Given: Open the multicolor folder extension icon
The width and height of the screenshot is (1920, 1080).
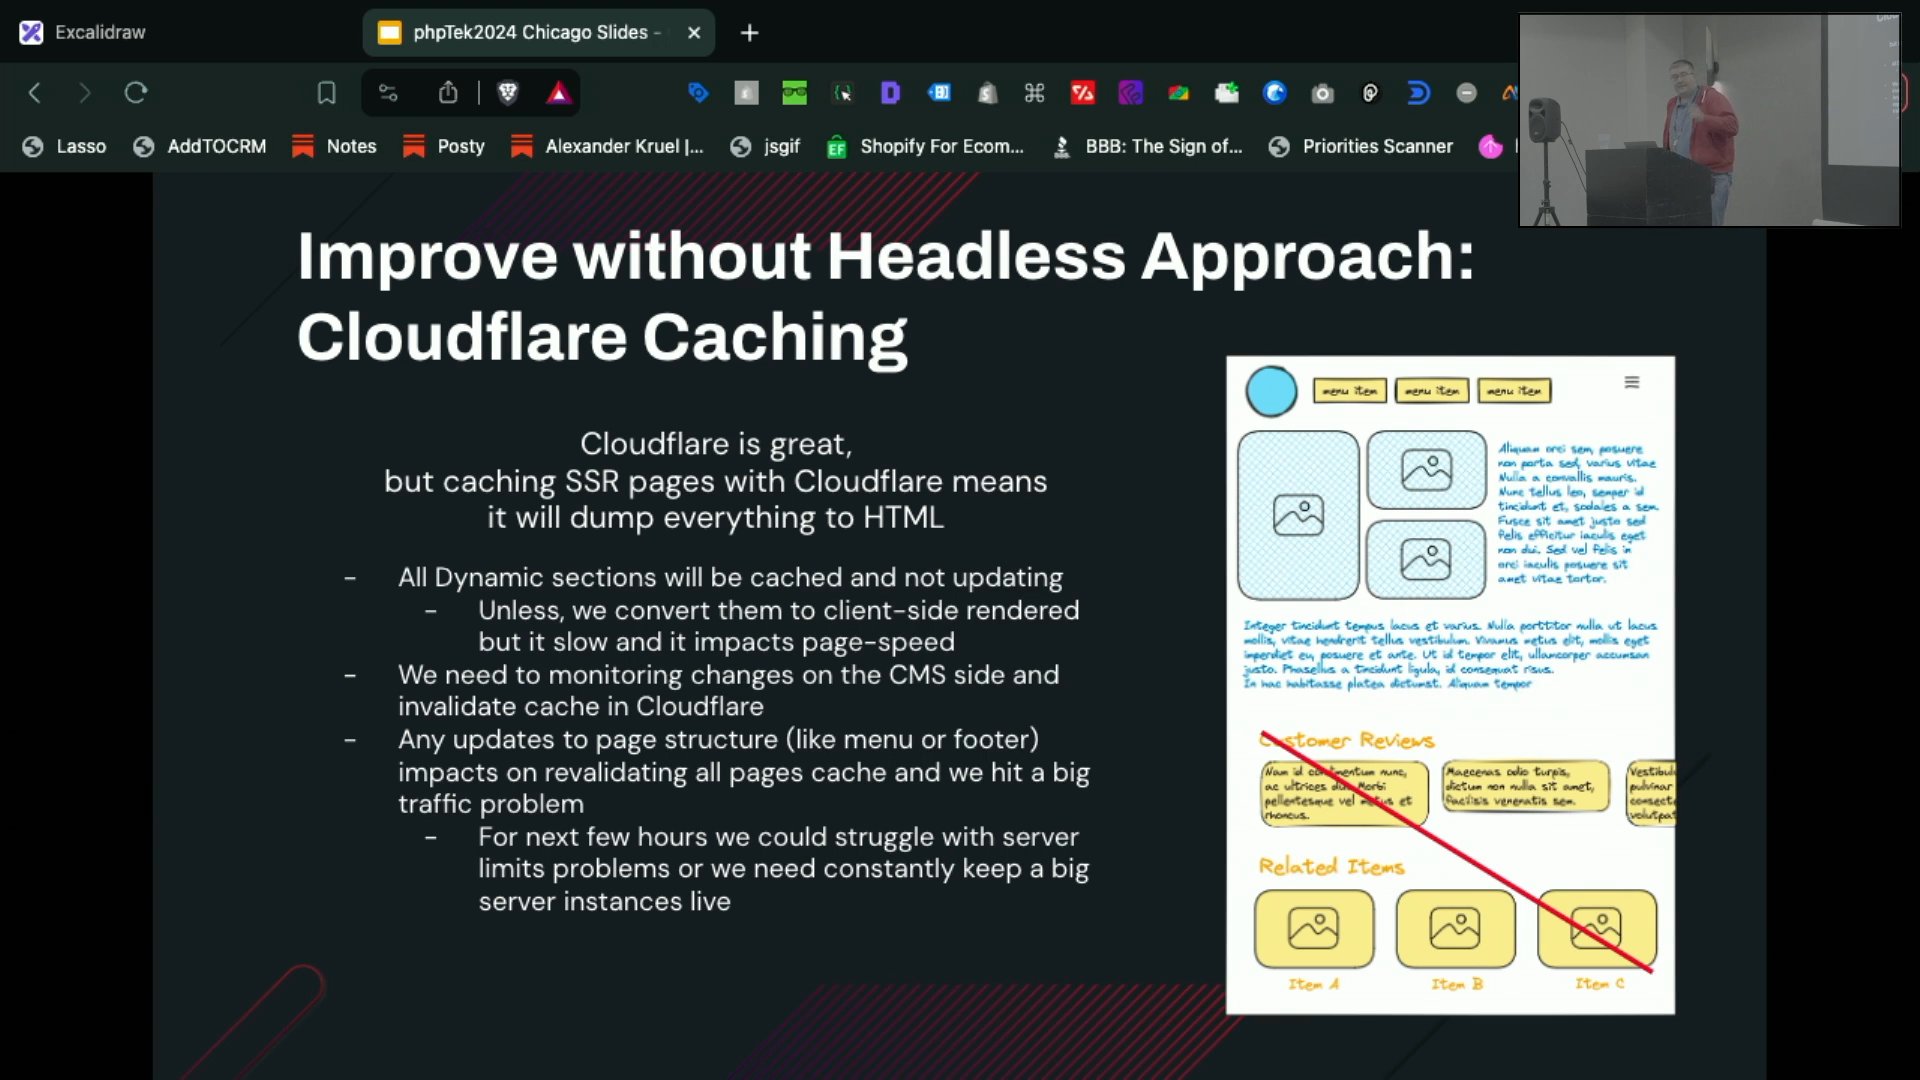Looking at the screenshot, I should pos(1179,93).
